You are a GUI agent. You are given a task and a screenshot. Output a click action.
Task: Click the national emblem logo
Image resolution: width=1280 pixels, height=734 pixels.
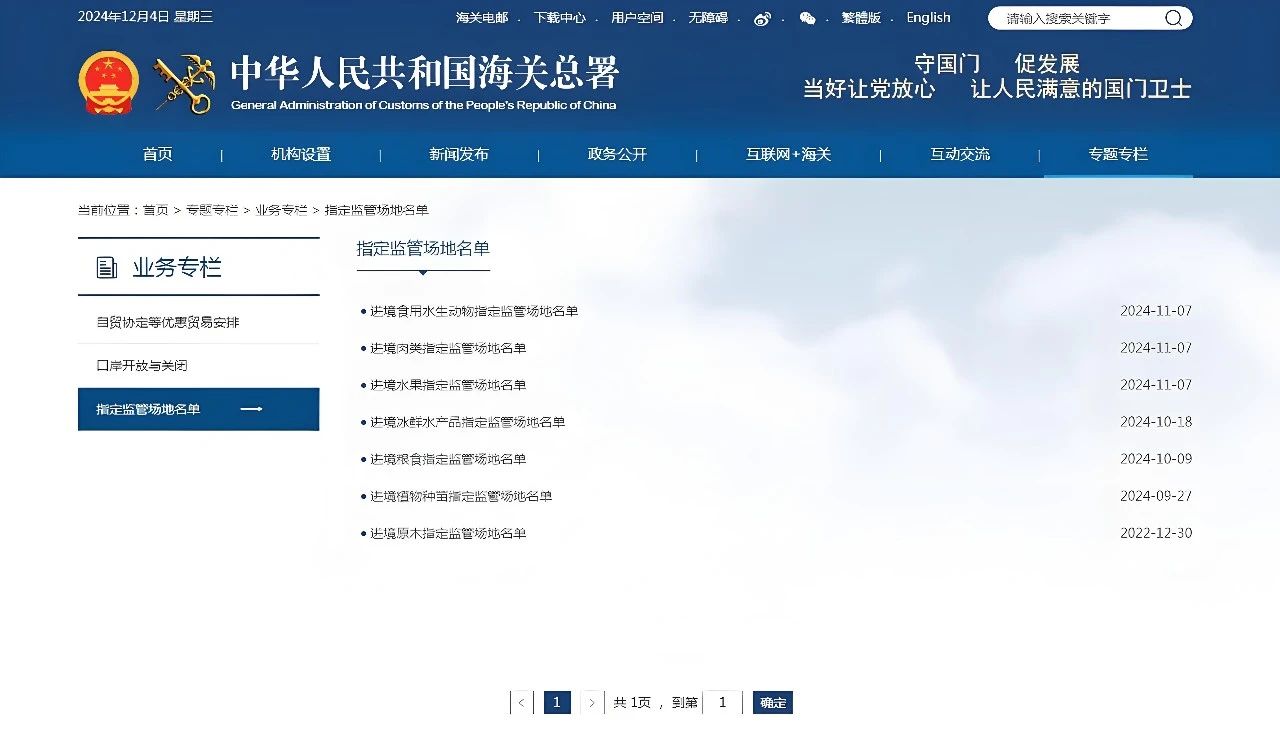pos(109,83)
